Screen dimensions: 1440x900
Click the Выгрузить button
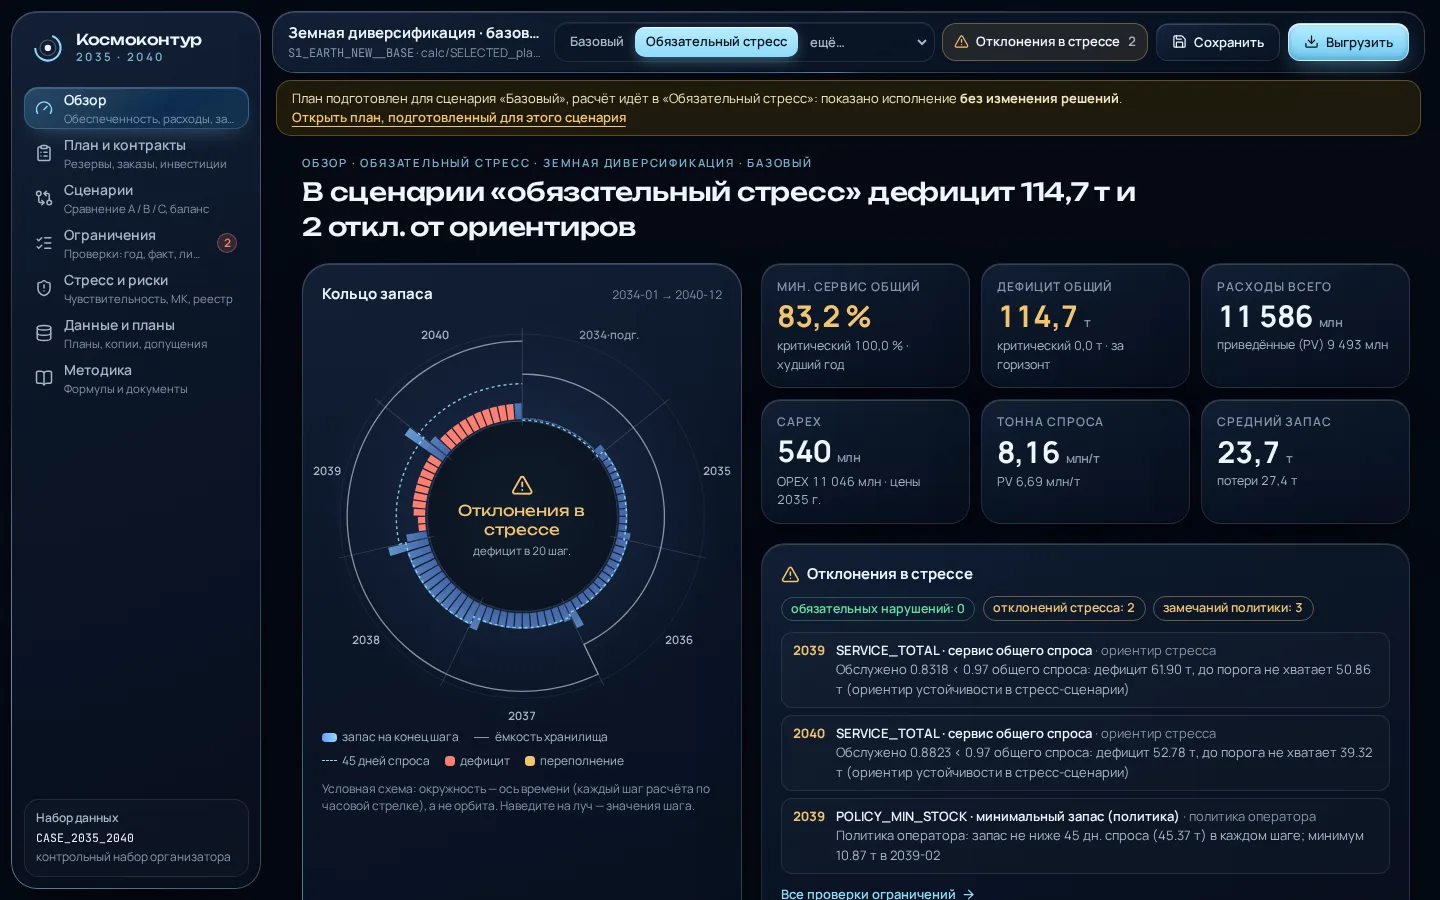point(1348,42)
